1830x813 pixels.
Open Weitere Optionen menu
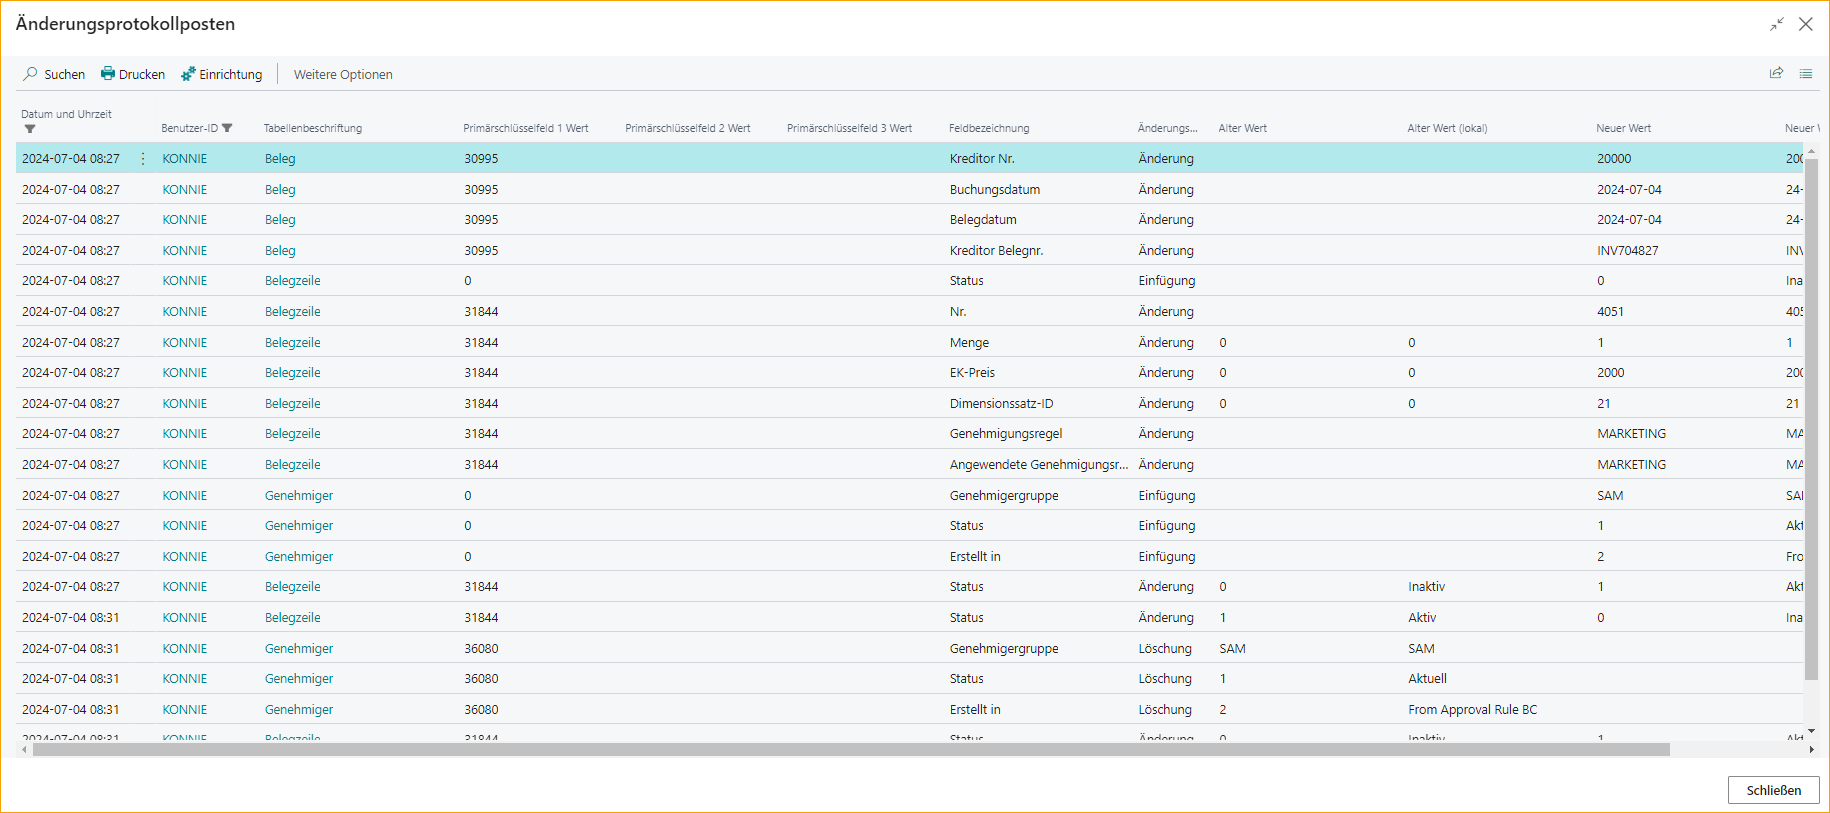(x=343, y=75)
